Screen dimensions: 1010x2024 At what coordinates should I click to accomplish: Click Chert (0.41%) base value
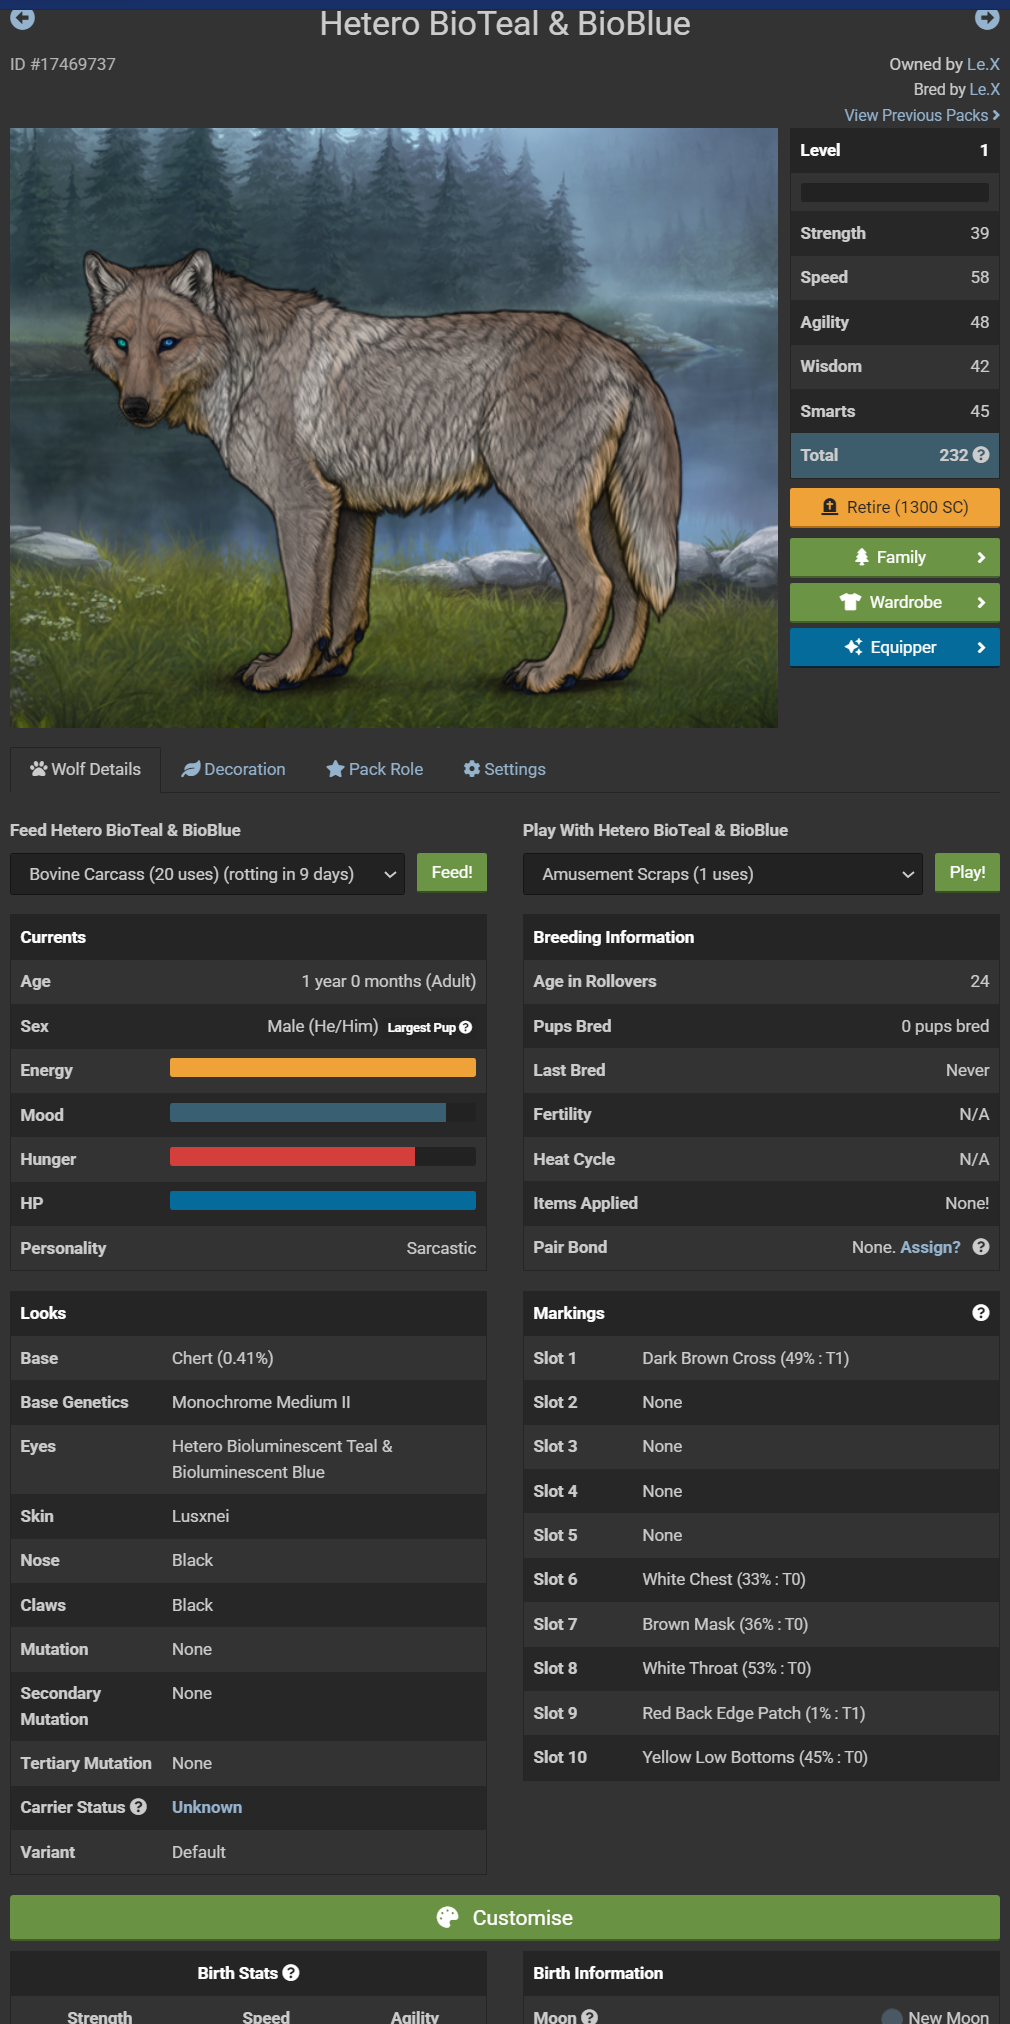223,1358
